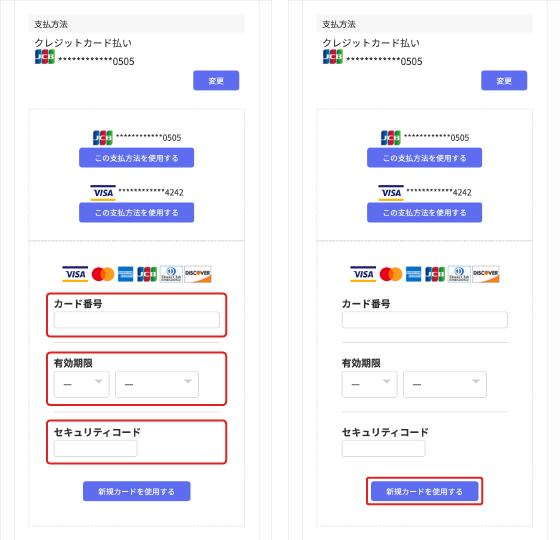The height and width of the screenshot is (540, 560).
Task: Click 変更 button in left panel
Action: tap(216, 80)
